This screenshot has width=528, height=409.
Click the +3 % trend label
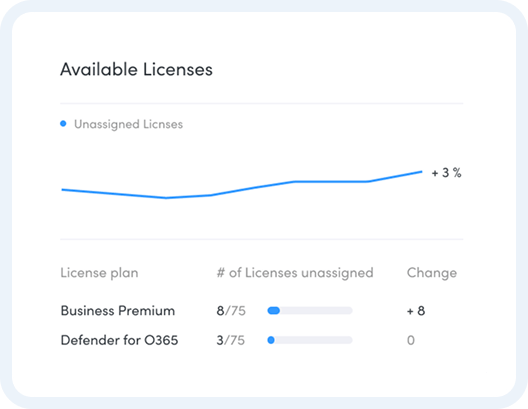click(446, 173)
